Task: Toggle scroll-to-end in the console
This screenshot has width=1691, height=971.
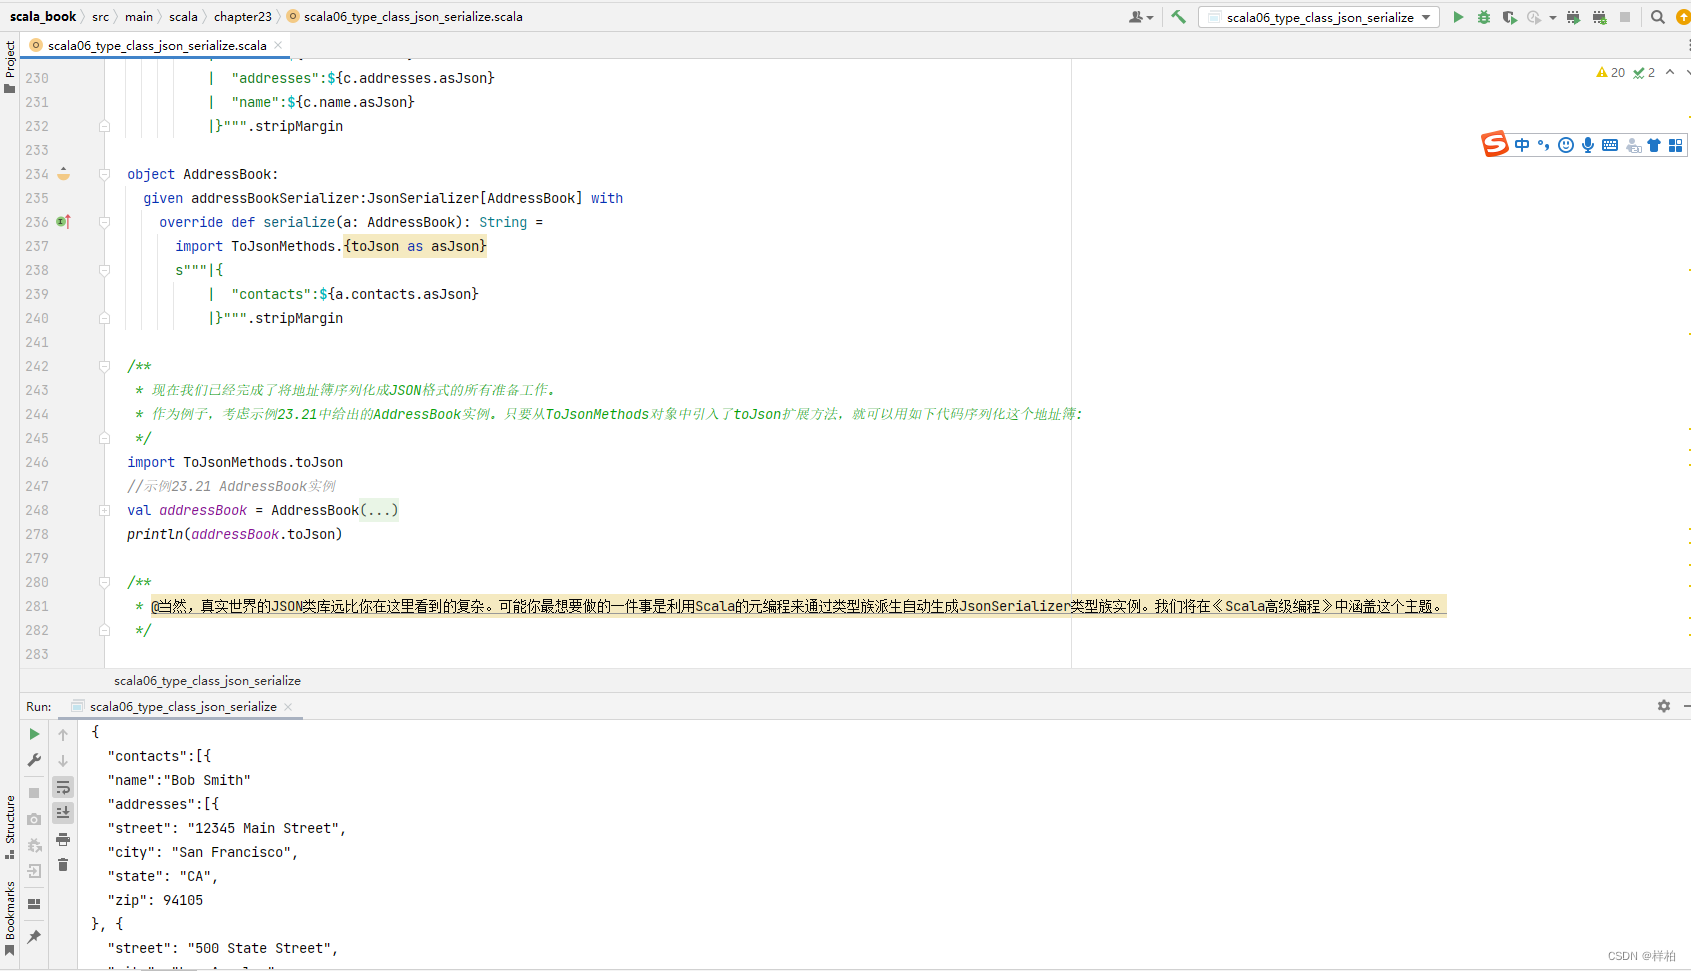Action: click(x=63, y=812)
